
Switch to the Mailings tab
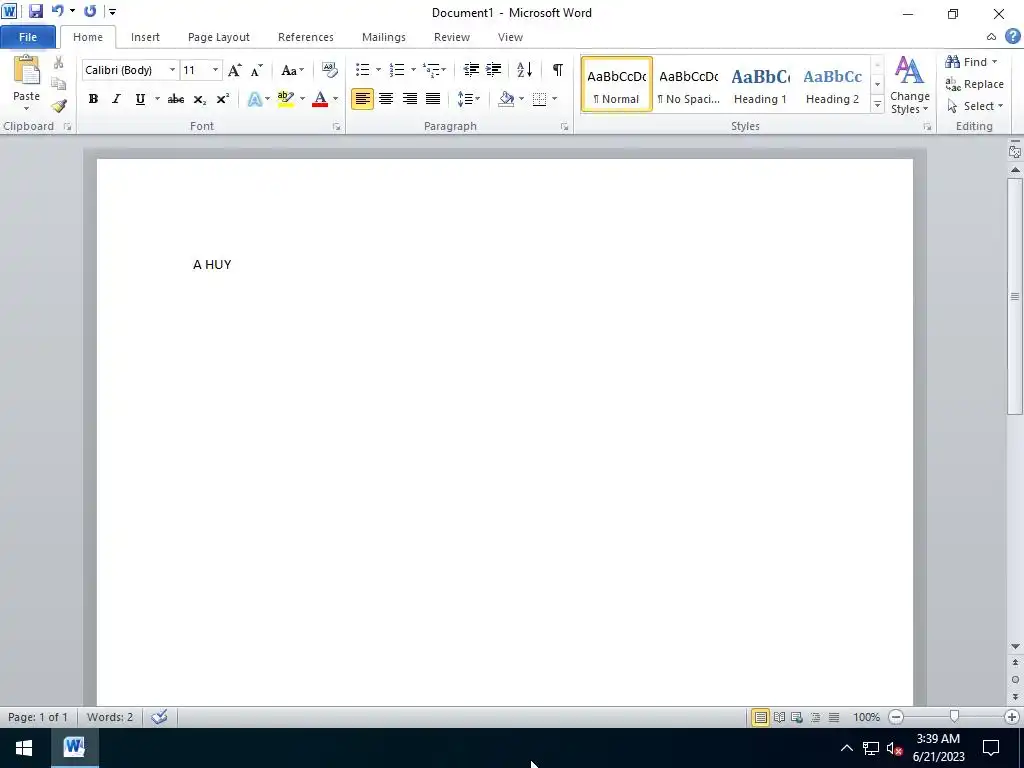(384, 37)
